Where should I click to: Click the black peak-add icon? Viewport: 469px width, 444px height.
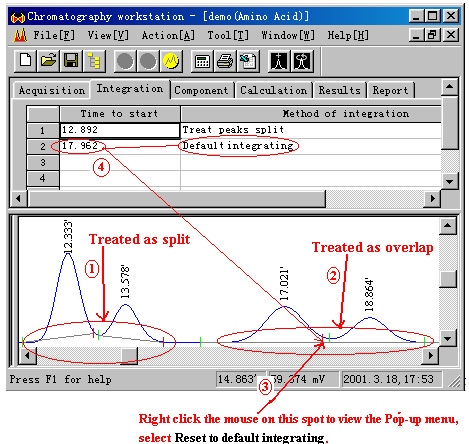pyautogui.click(x=279, y=61)
